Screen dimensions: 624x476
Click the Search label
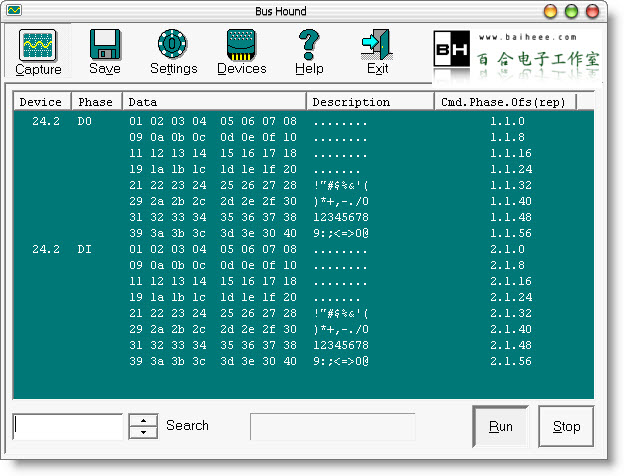tap(187, 425)
